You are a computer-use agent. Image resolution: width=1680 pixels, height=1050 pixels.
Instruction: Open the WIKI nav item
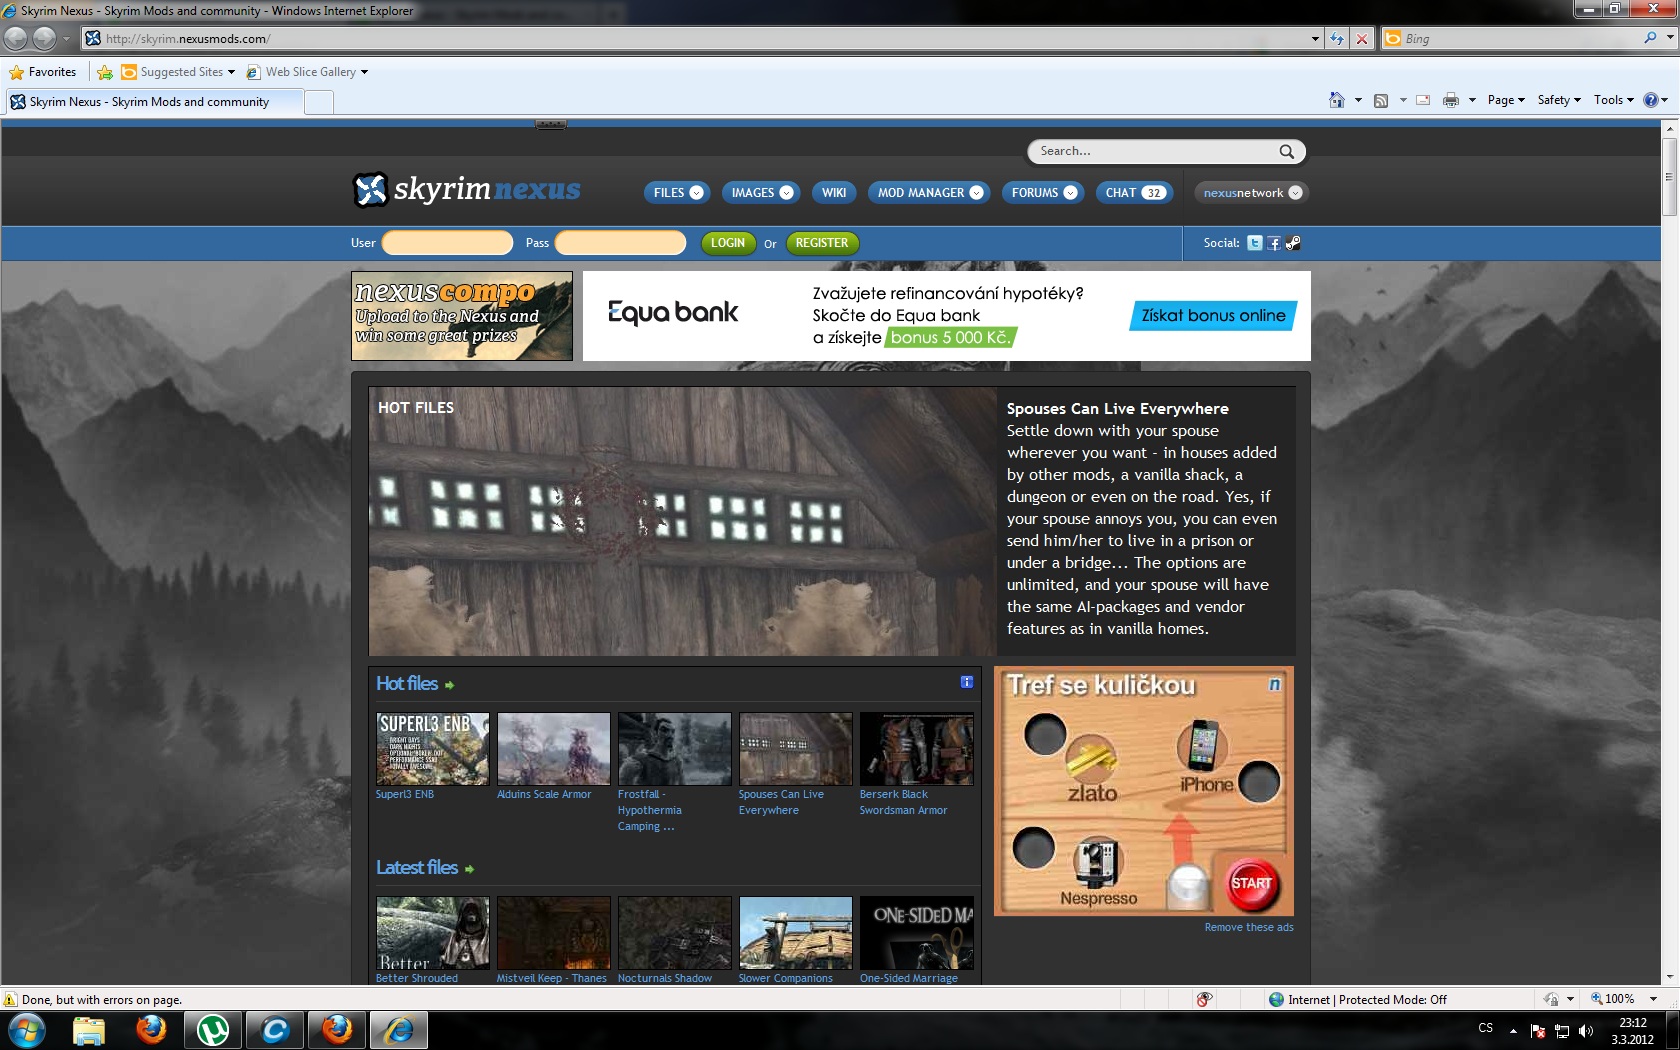pyautogui.click(x=834, y=193)
